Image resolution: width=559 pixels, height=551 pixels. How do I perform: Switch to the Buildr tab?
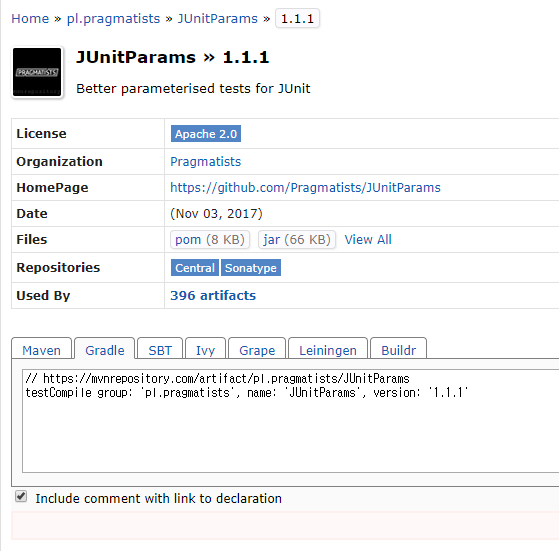(398, 348)
